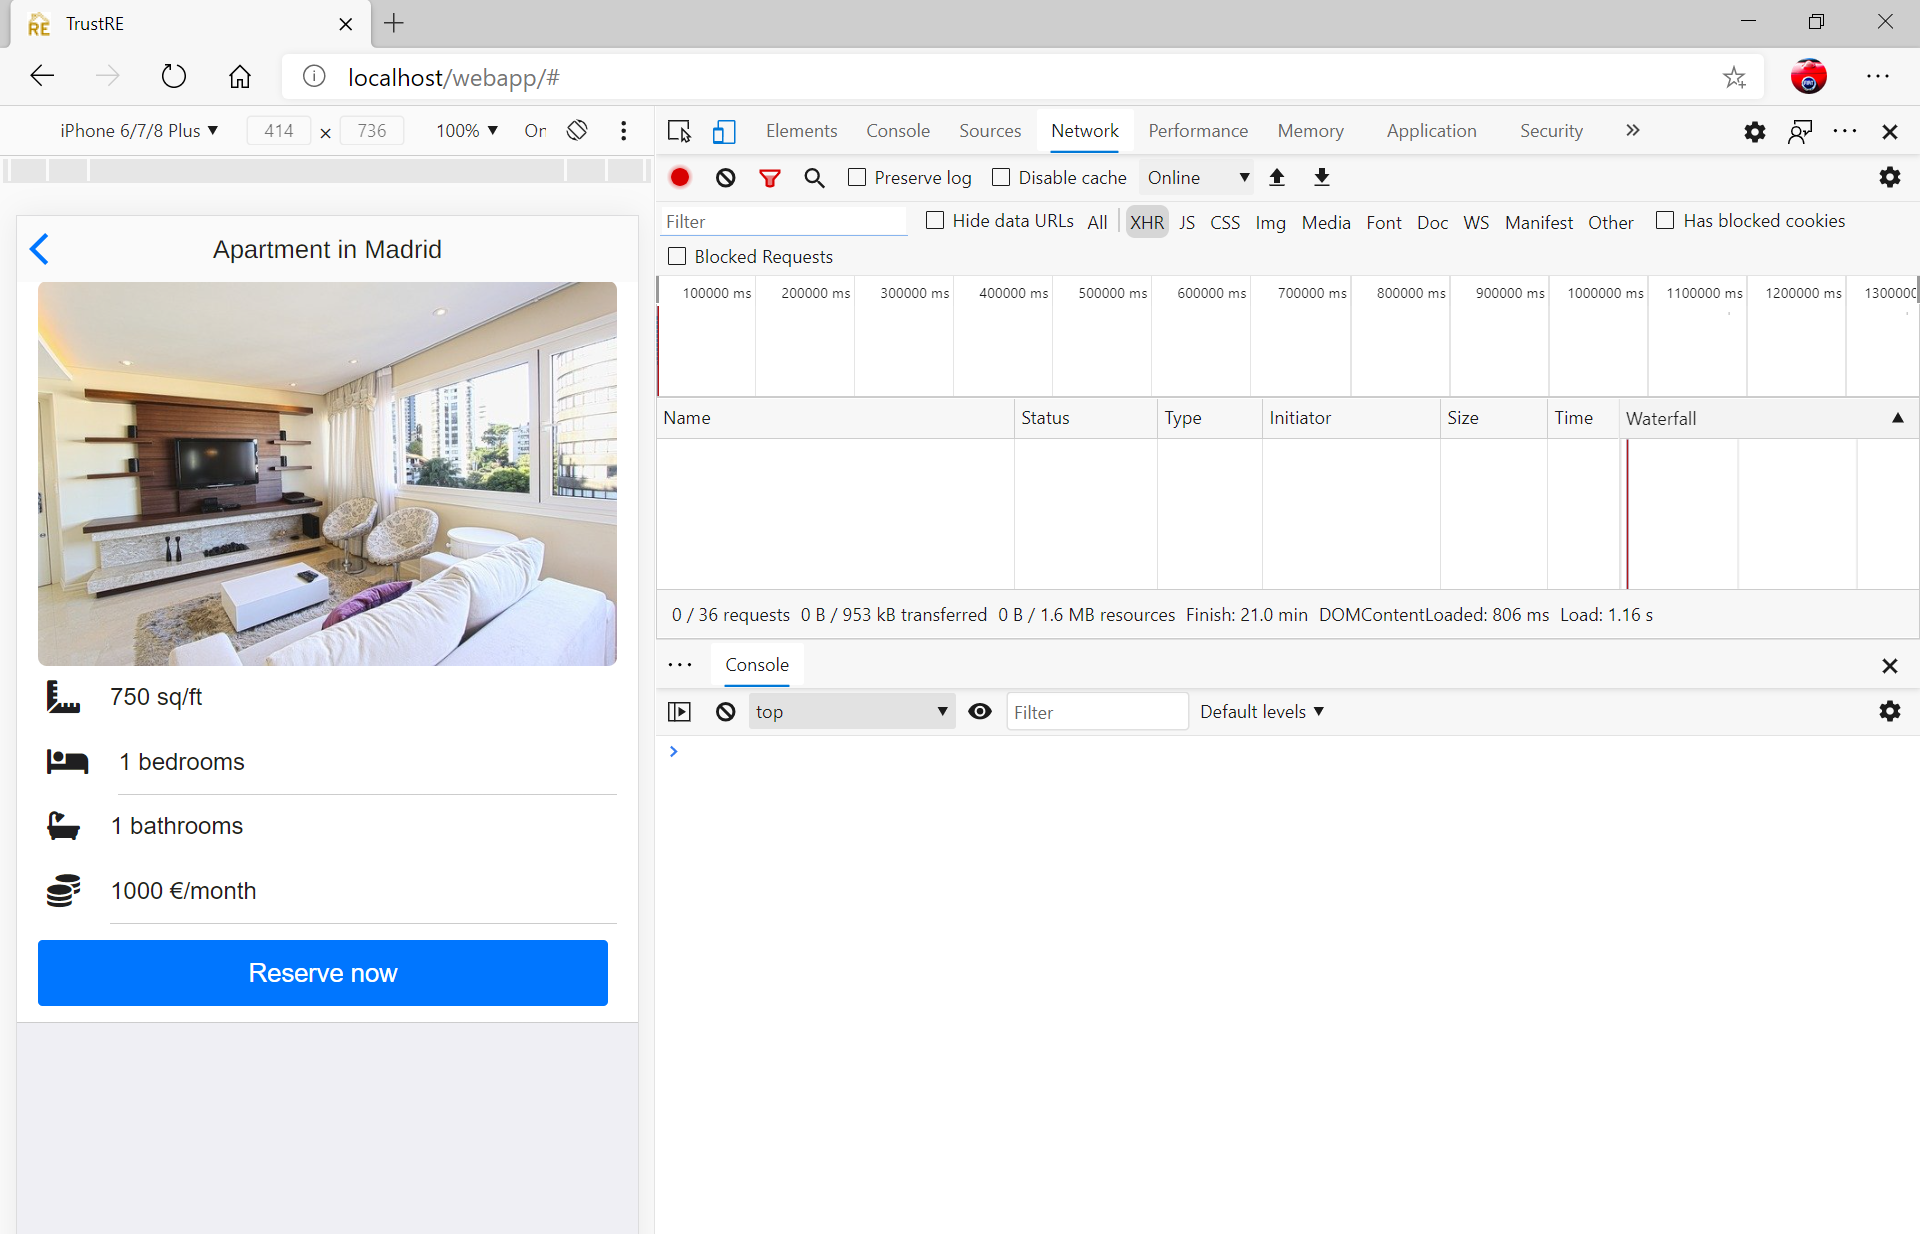Activate the inspect element picker
1920x1234 pixels.
coord(679,131)
